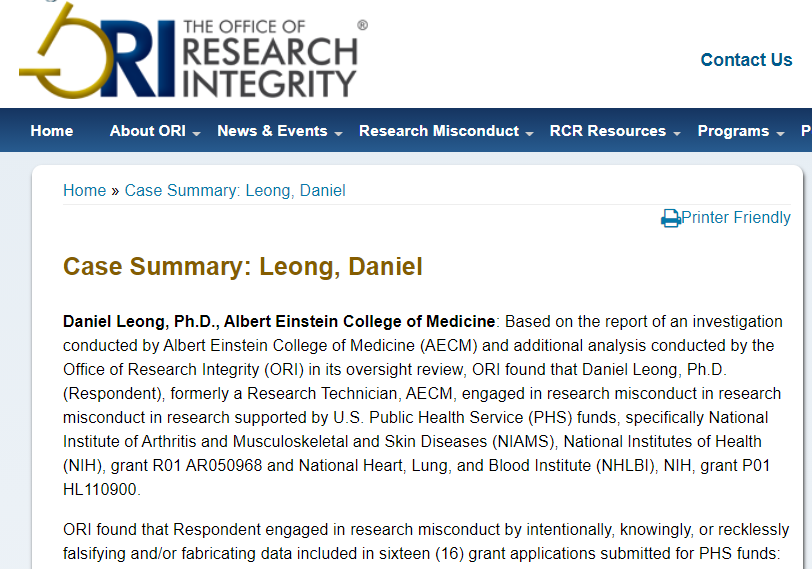
Task: Open the About ORI menu item
Action: (147, 131)
